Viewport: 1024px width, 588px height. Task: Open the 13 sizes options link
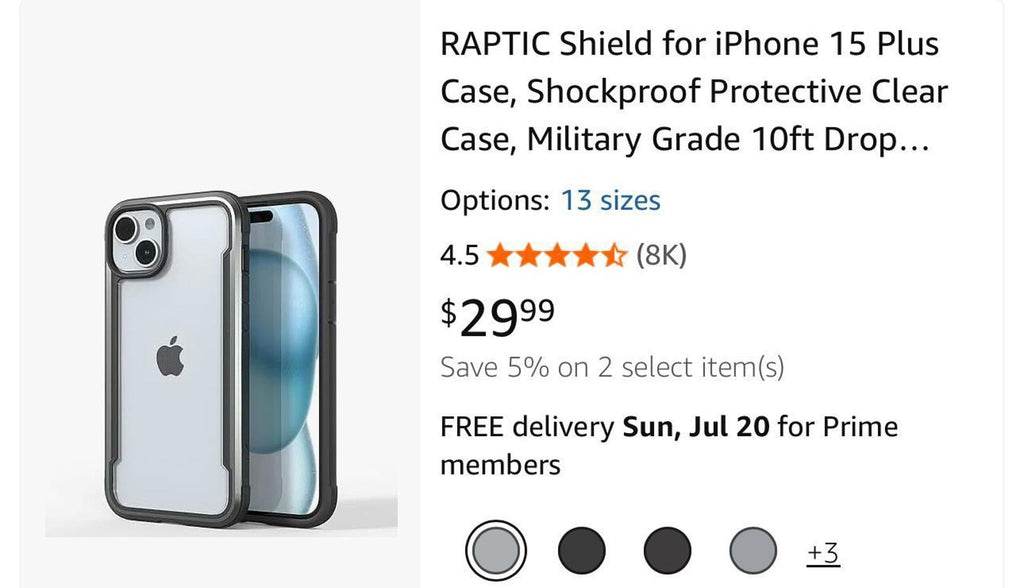tap(610, 200)
